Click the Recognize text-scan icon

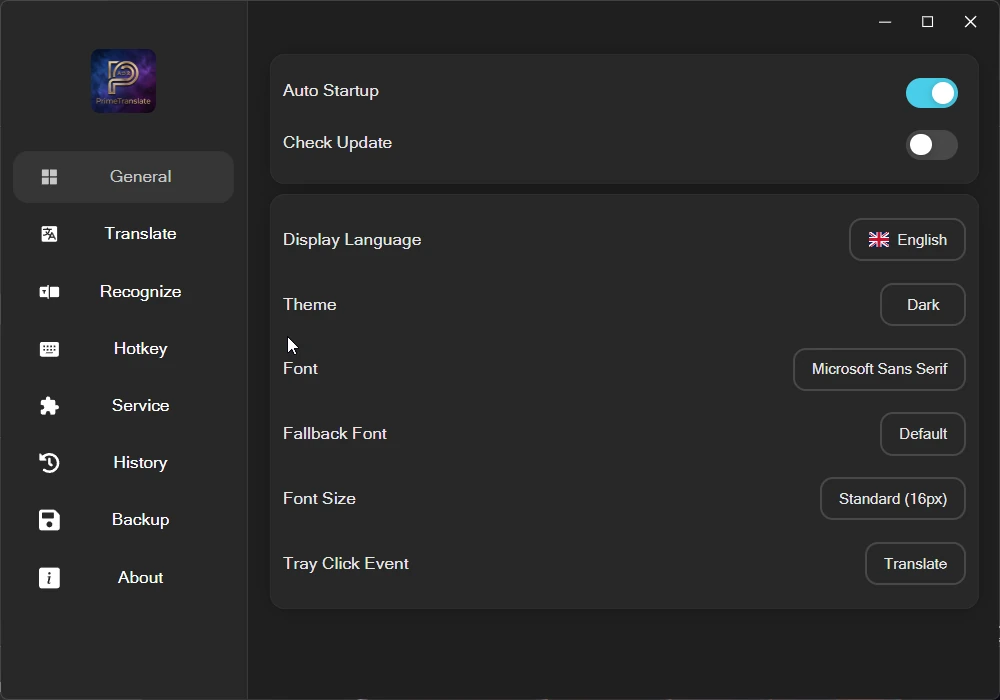tap(49, 292)
